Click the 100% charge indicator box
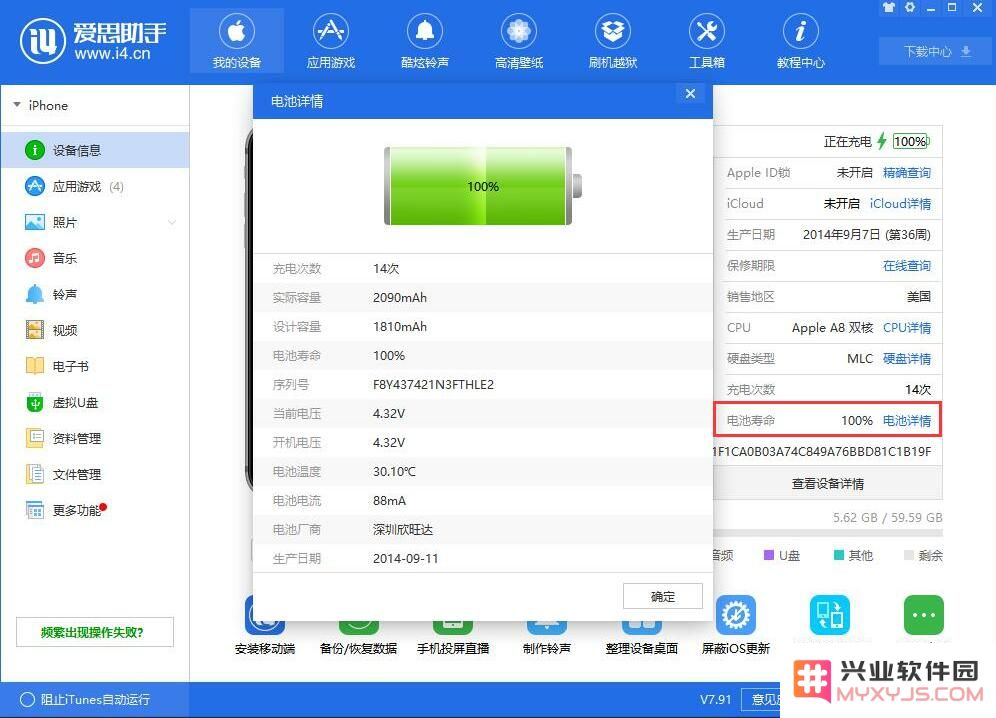This screenshot has height=718, width=996. pos(911,141)
